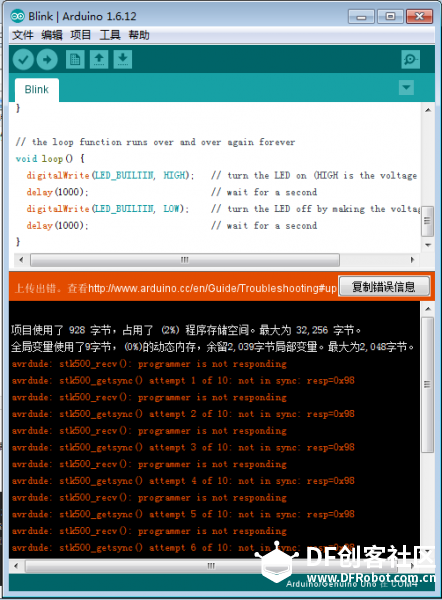Screen dimensions: 442x600
Task: Open the 编辑 menu
Action: pos(52,35)
